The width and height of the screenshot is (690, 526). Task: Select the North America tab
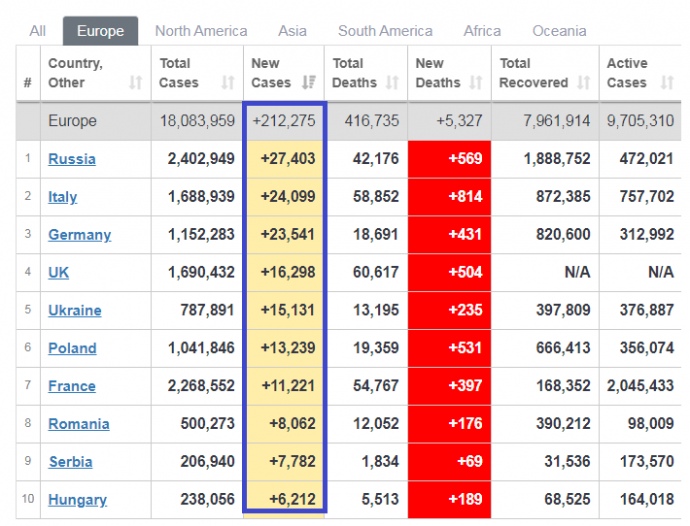[201, 31]
